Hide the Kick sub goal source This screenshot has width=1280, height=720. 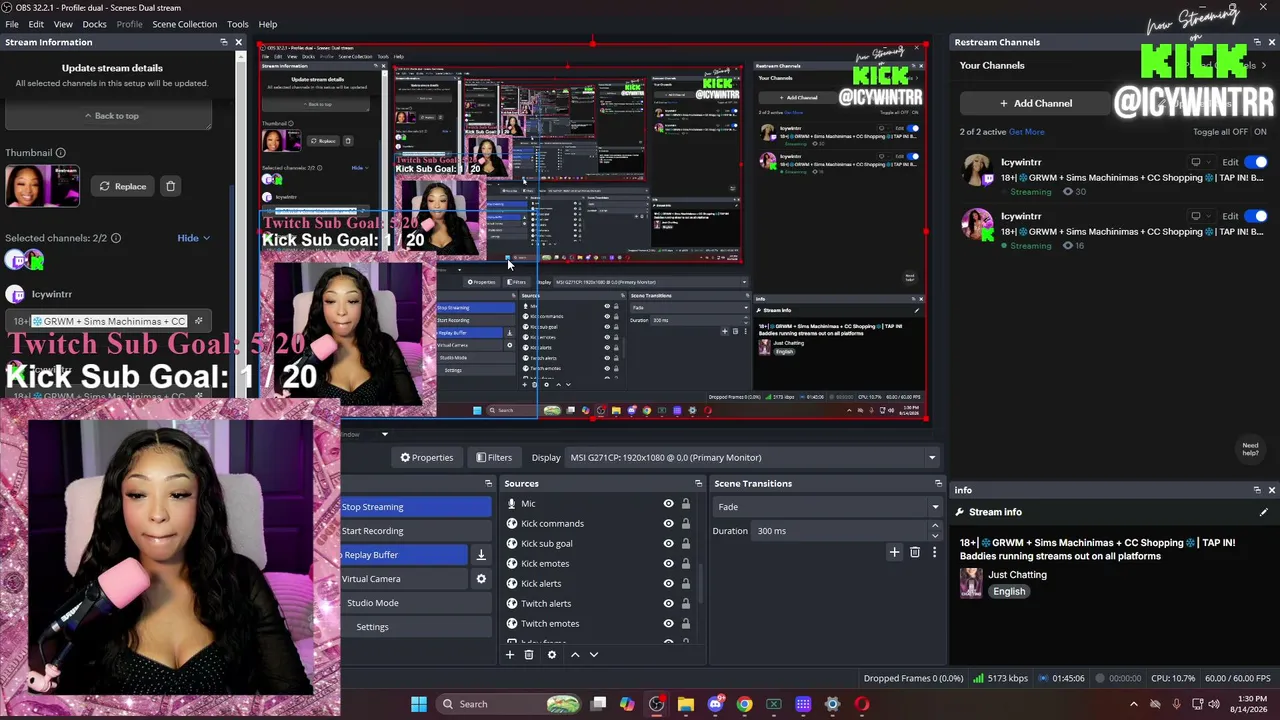[x=668, y=544]
